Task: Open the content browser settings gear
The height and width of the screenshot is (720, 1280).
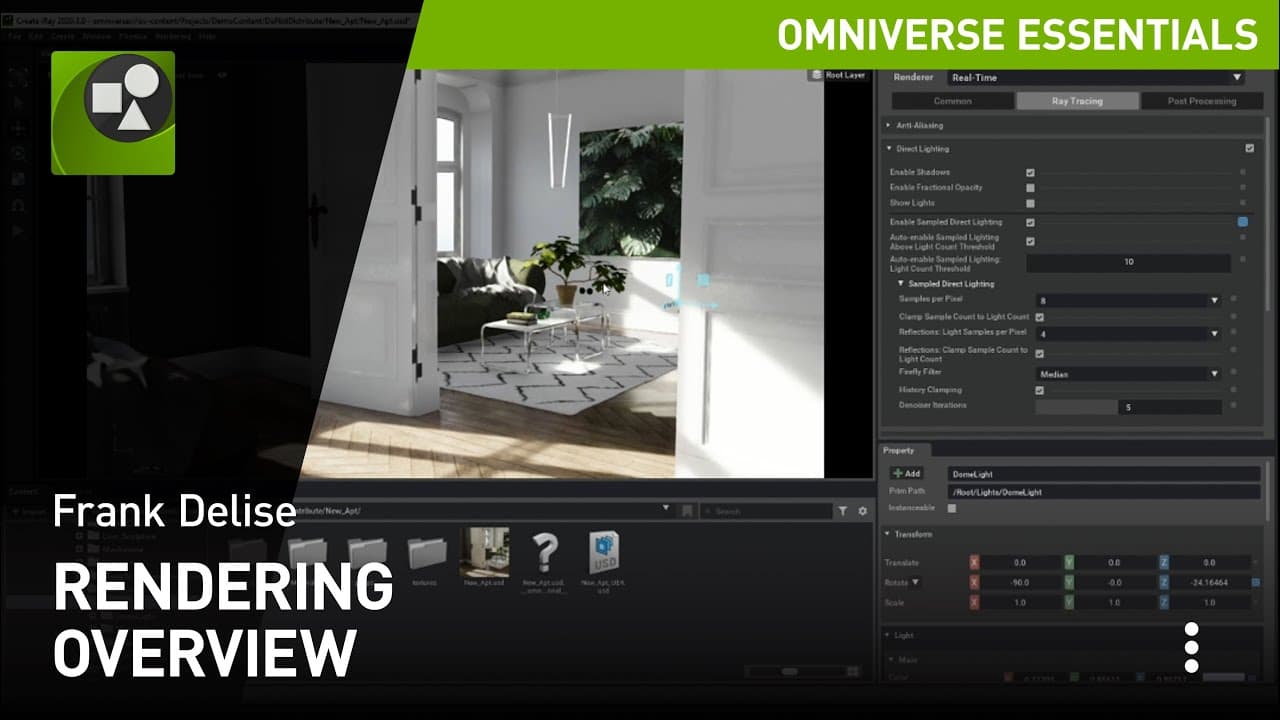Action: pyautogui.click(x=863, y=511)
